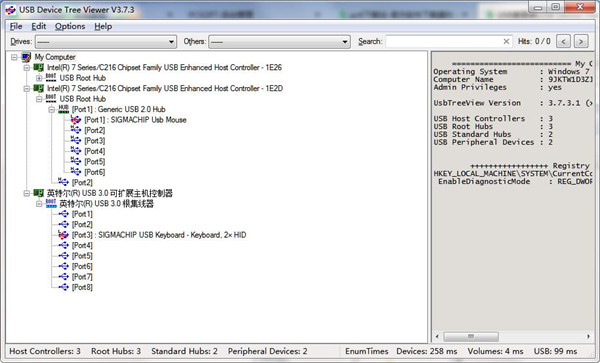
Task: Select the SIGMACHIP USB Keyboard entry text
Action: [158, 235]
